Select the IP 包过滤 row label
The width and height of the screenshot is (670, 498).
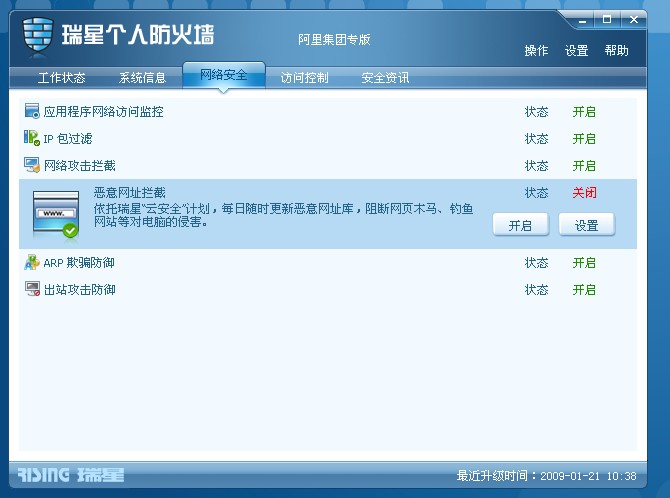click(x=68, y=138)
